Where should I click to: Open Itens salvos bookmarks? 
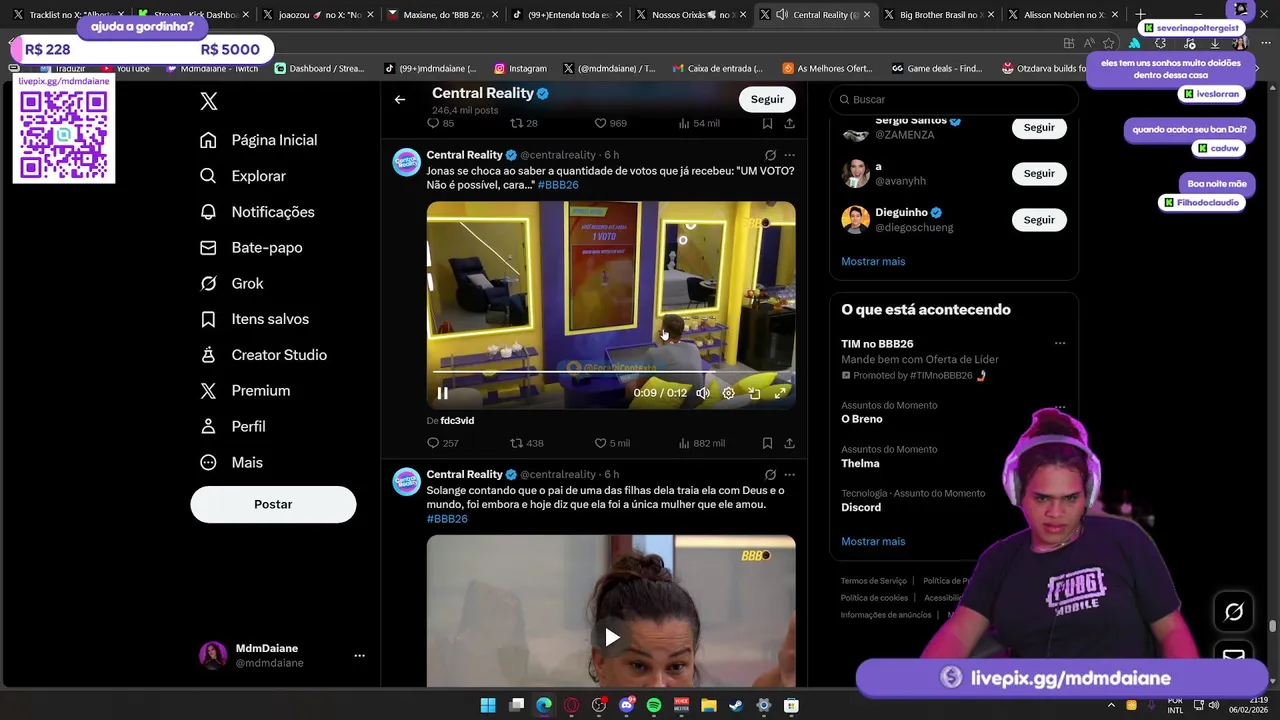(254, 319)
